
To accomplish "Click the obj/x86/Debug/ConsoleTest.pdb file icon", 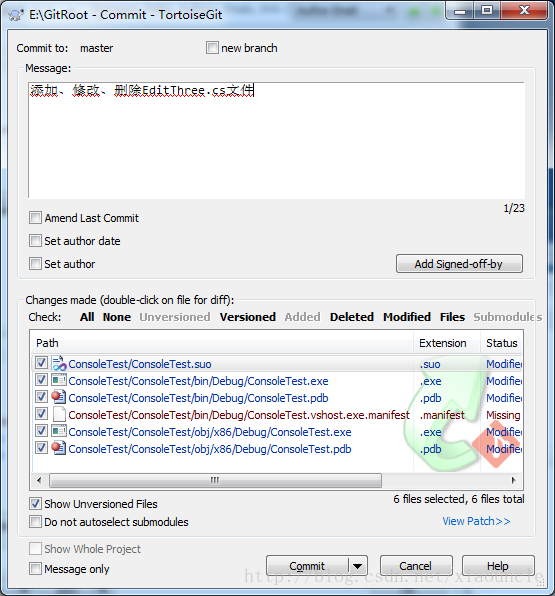I will point(59,448).
